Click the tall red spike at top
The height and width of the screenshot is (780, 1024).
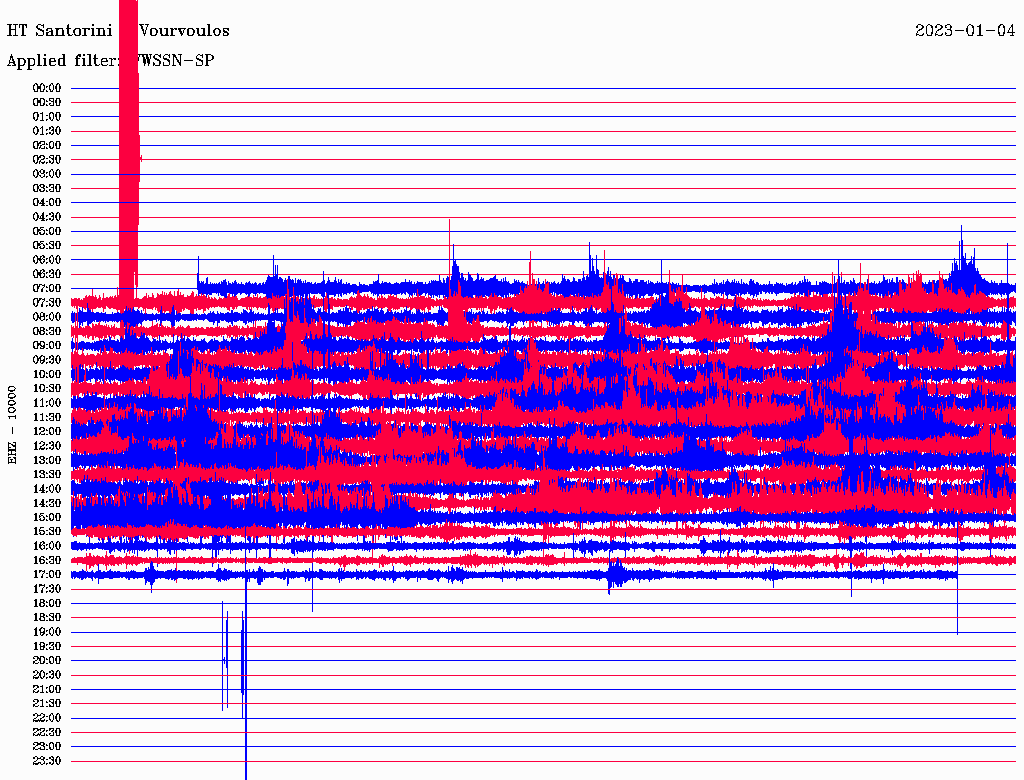(x=128, y=150)
